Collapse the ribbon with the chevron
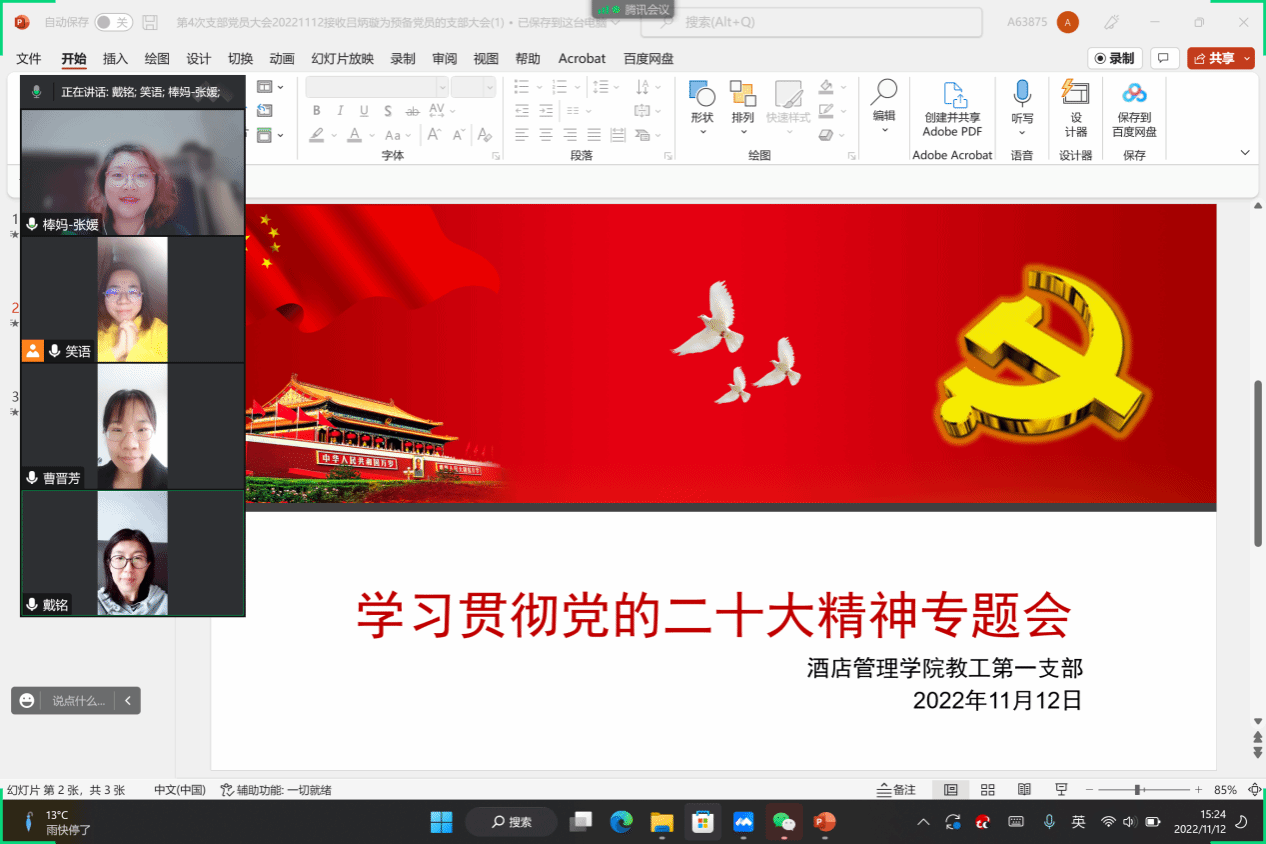1266x844 pixels. (1245, 153)
